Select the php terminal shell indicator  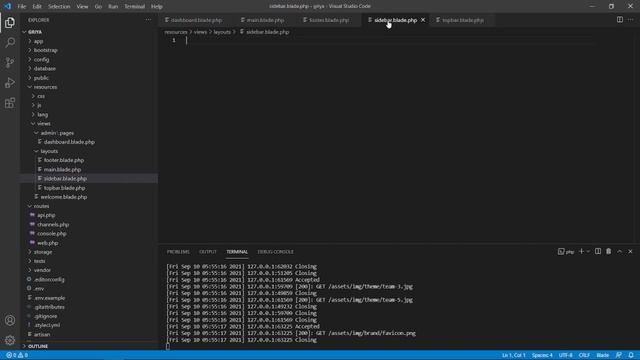566,252
